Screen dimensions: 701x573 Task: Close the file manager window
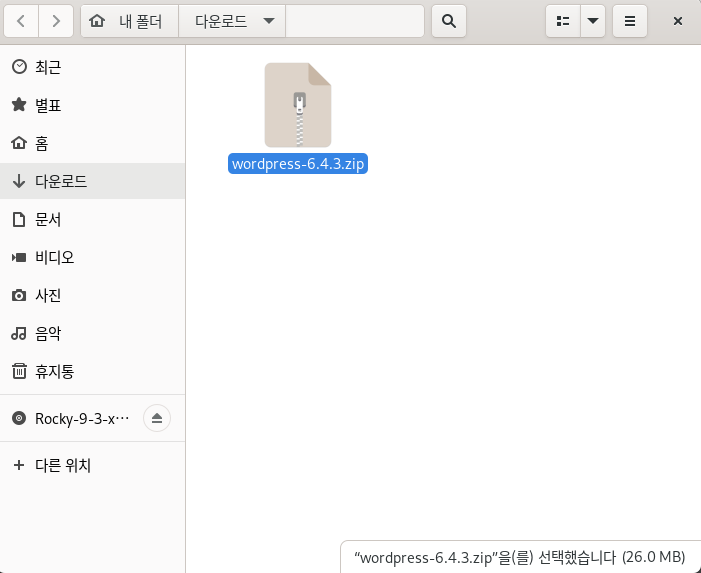pos(678,21)
